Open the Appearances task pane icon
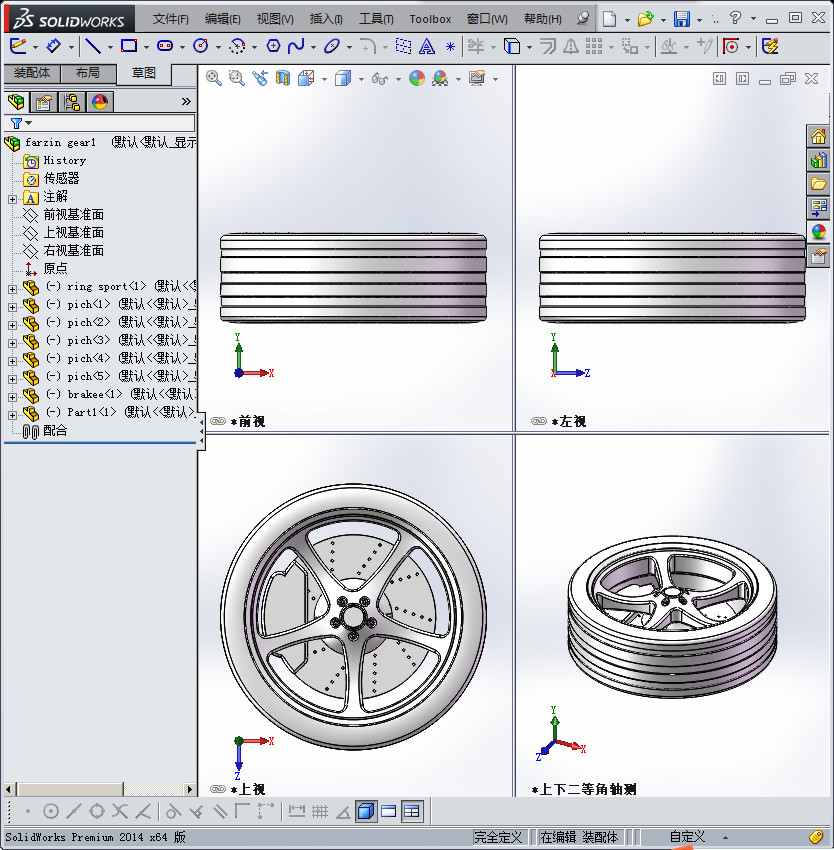834x850 pixels. (x=818, y=232)
